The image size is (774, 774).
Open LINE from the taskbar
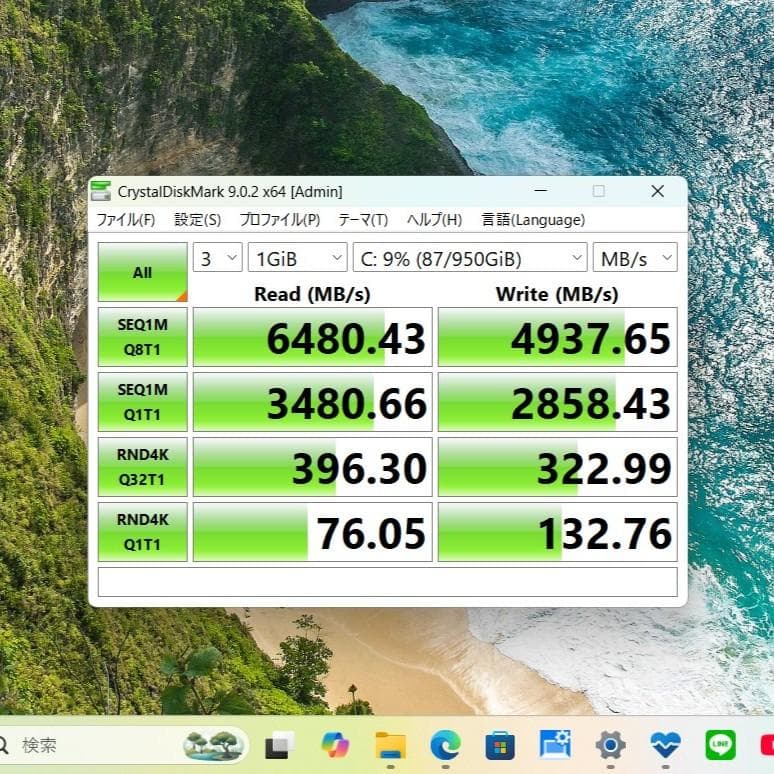pyautogui.click(x=721, y=745)
